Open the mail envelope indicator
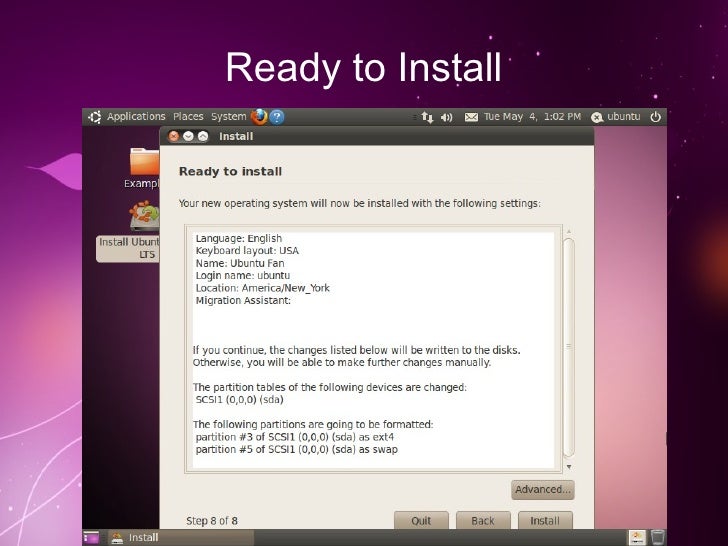Screen dimensions: 728x546 471,117
